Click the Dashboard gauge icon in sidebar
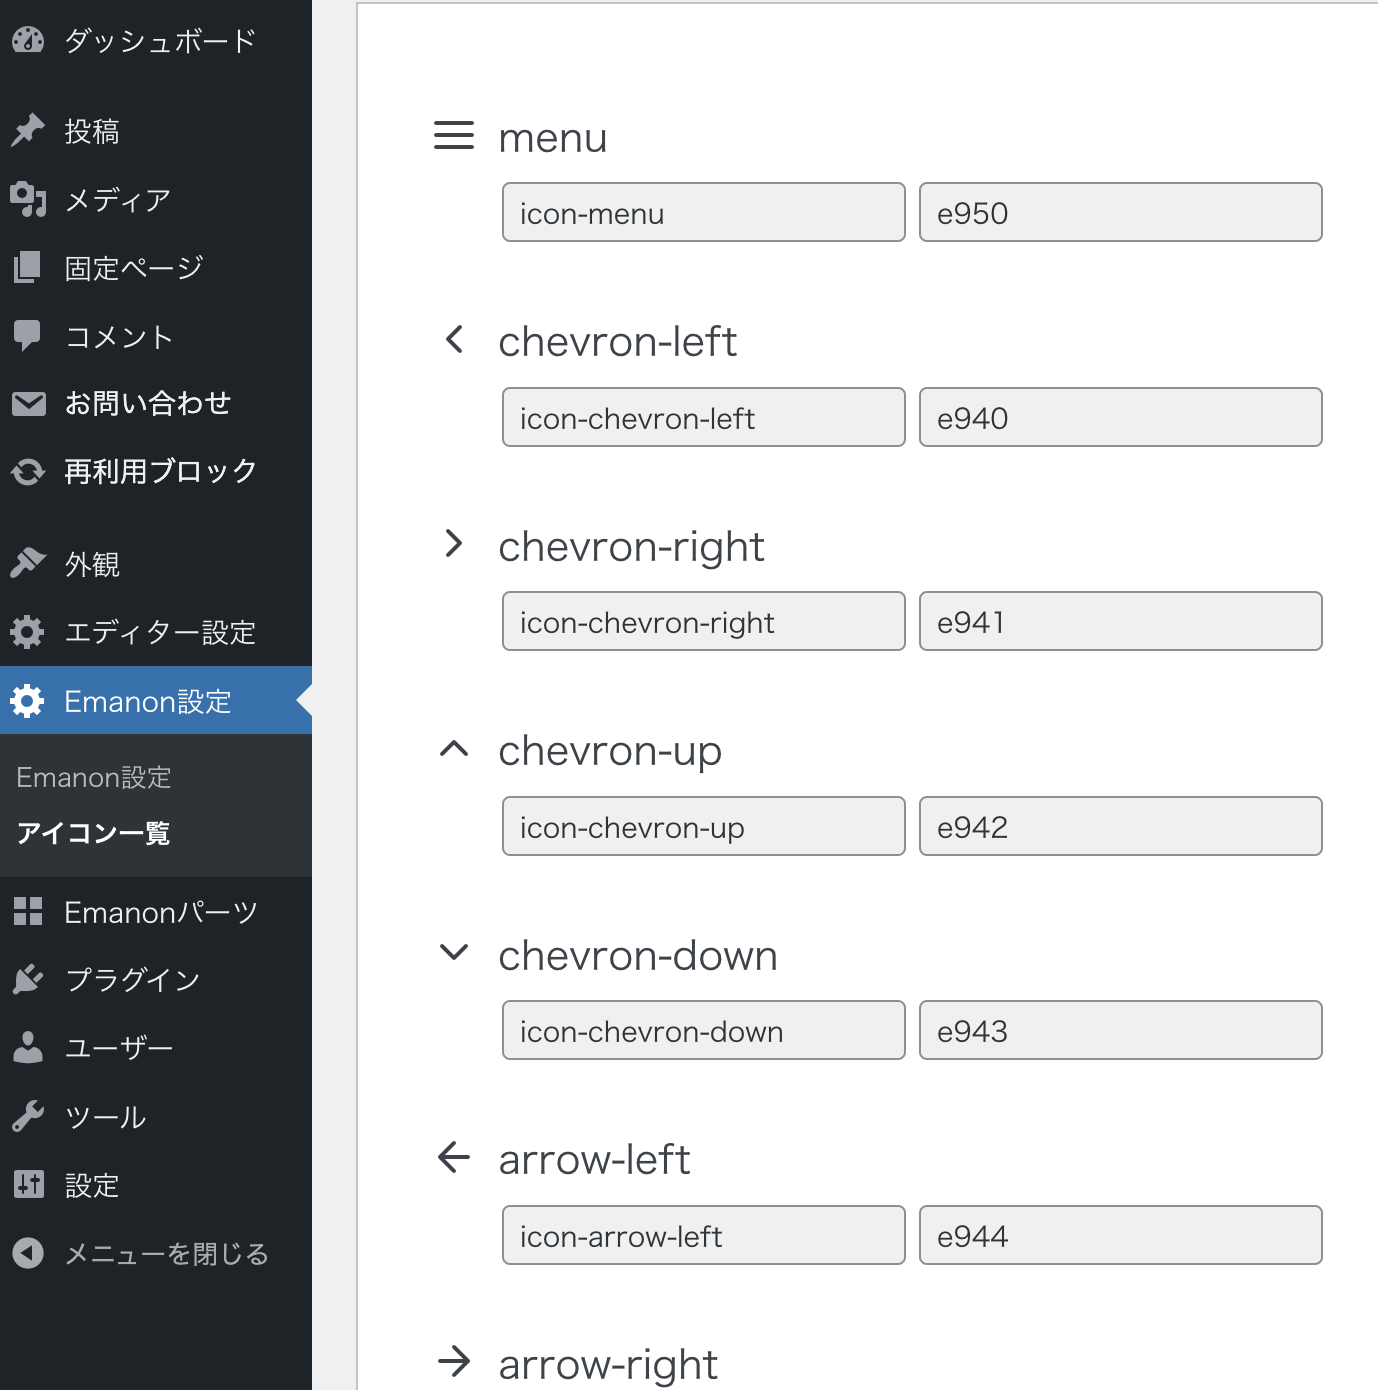The height and width of the screenshot is (1390, 1378). [x=28, y=40]
